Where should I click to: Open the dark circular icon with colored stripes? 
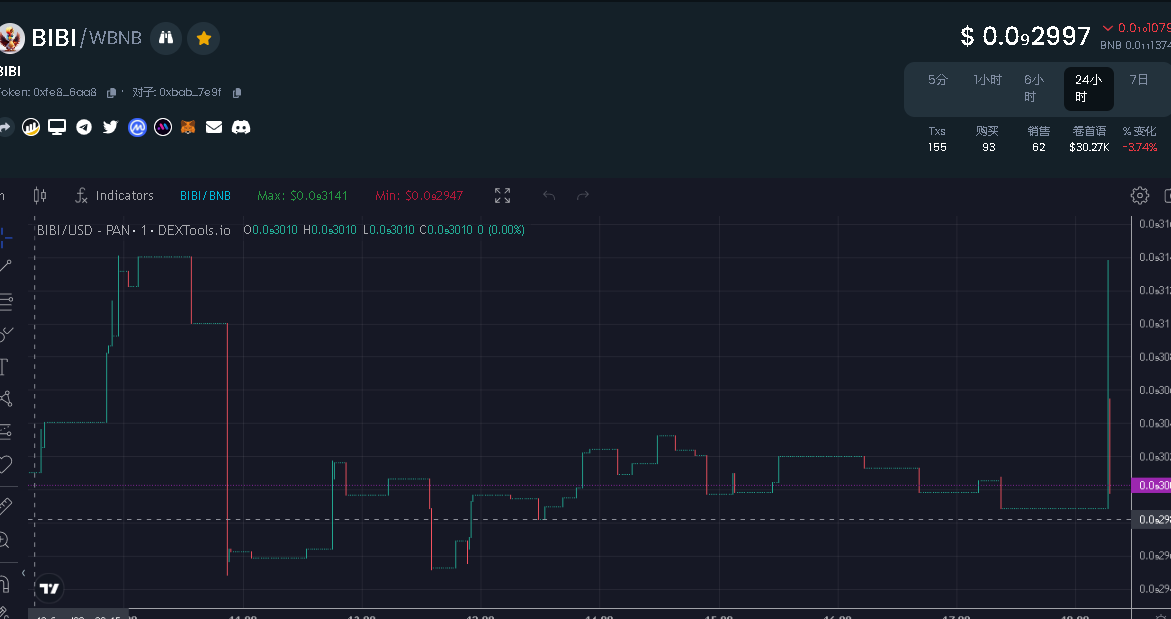click(163, 127)
